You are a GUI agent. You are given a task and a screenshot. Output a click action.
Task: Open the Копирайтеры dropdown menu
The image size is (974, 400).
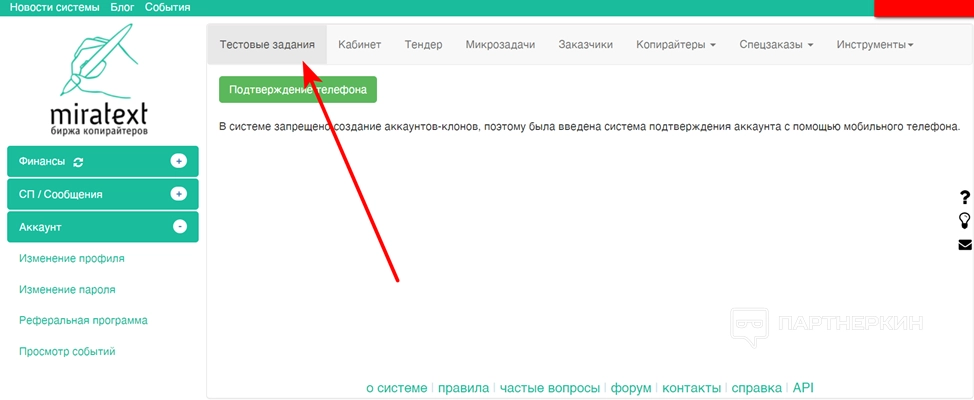pos(676,45)
